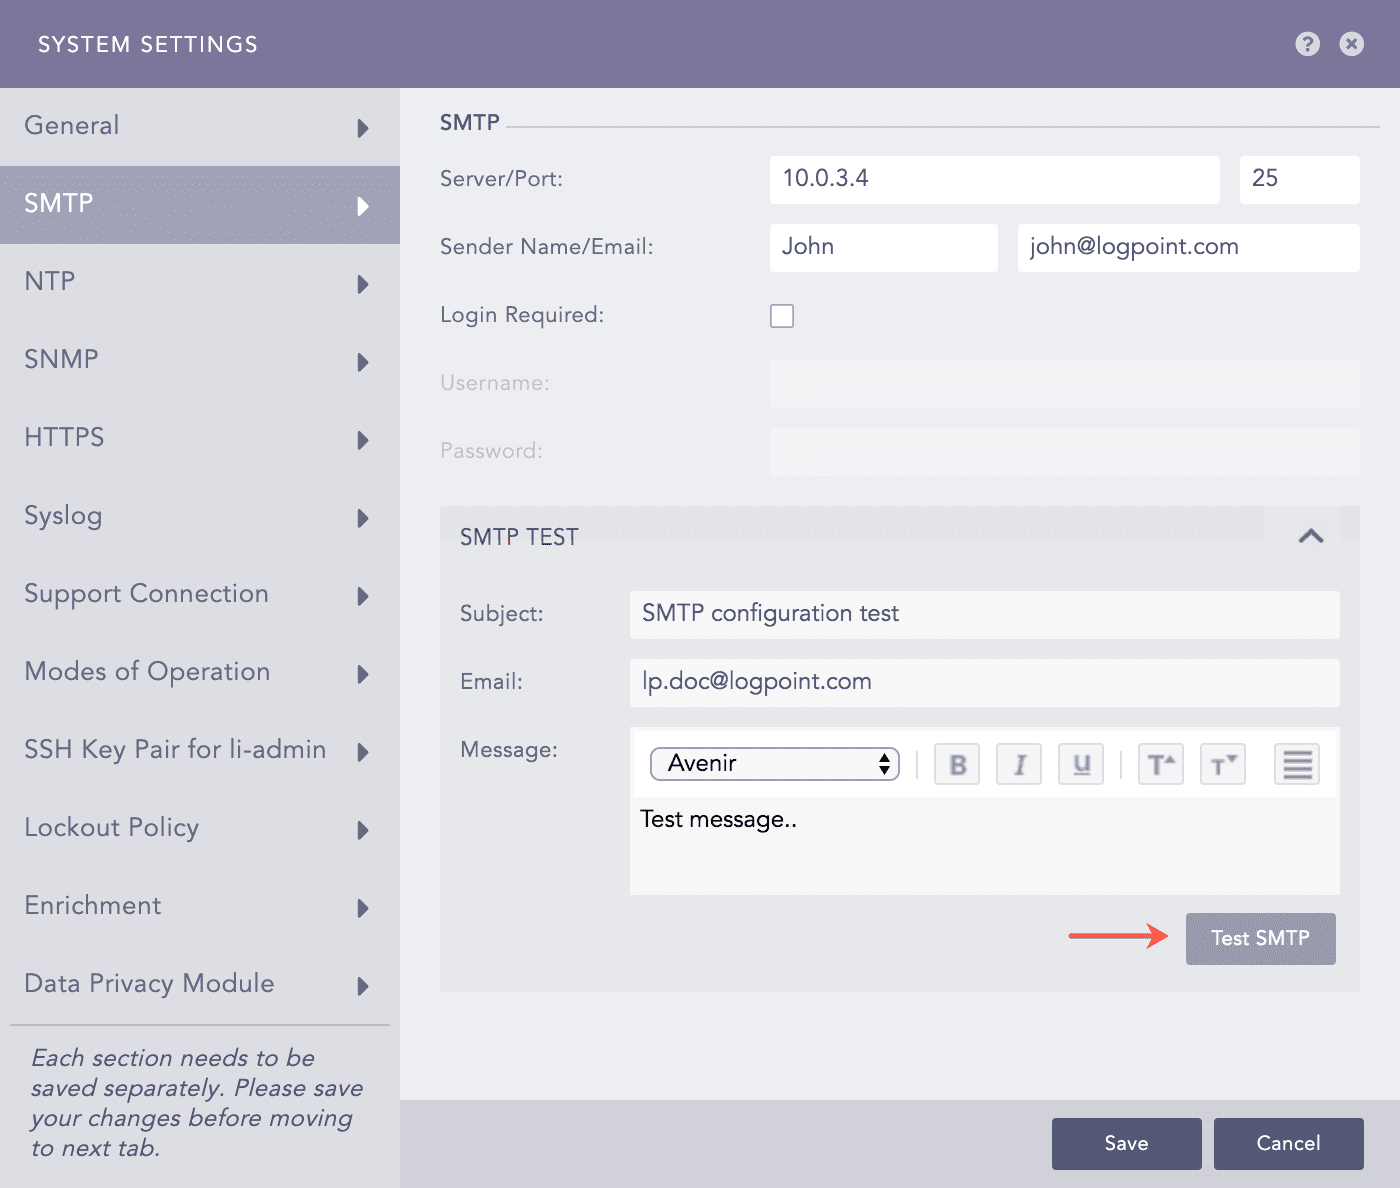Image resolution: width=1400 pixels, height=1188 pixels.
Task: Apply italic formatting to the message
Action: [x=1018, y=764]
